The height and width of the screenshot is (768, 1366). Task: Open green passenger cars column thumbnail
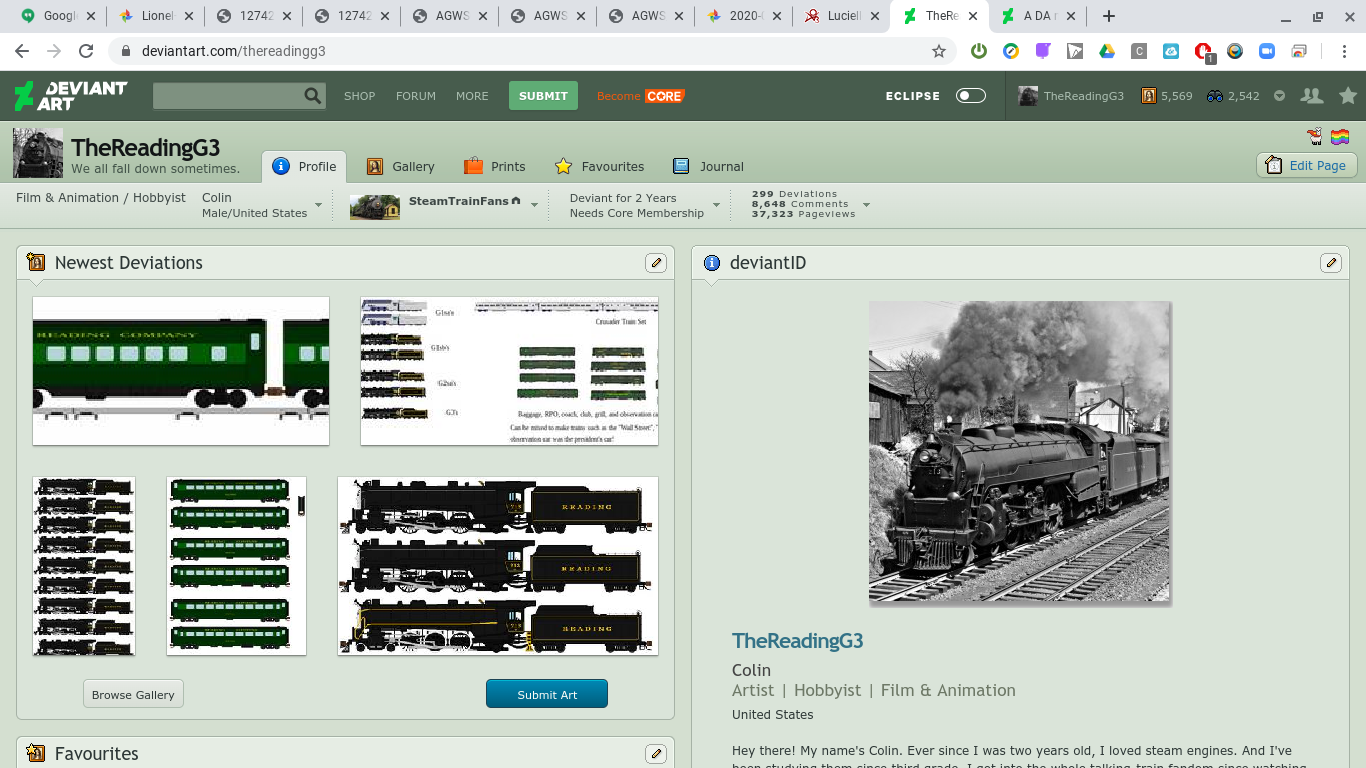click(x=236, y=566)
